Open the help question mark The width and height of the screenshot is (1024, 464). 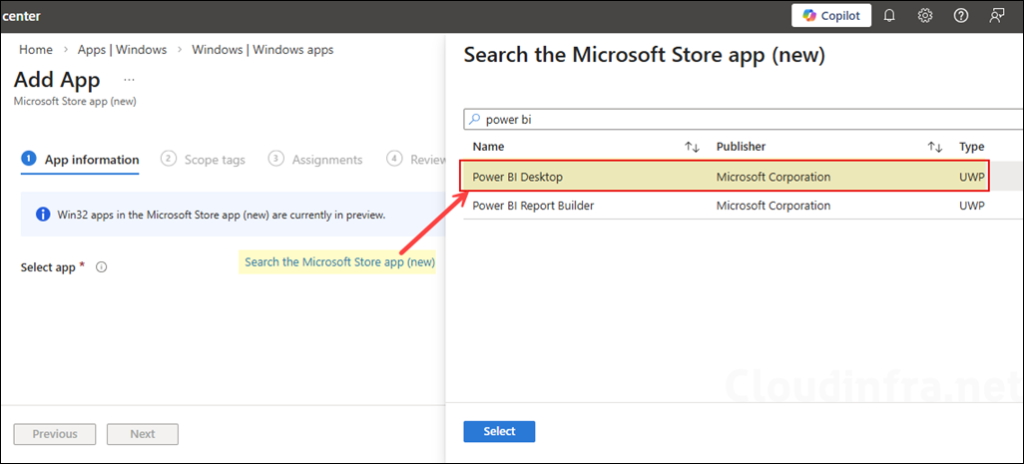click(x=961, y=16)
